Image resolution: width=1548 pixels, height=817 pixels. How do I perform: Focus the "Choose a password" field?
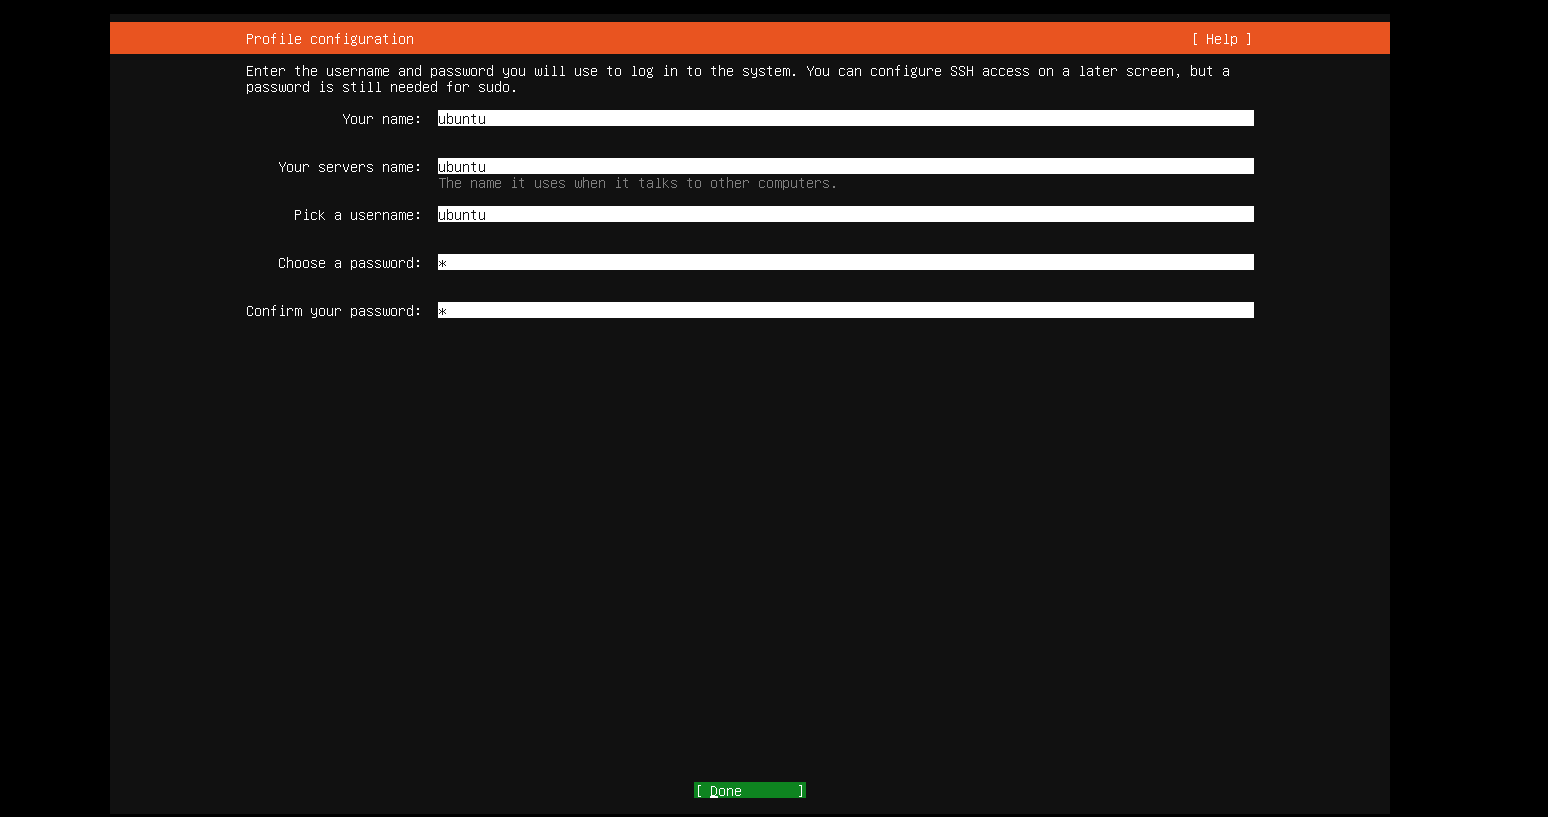(845, 262)
